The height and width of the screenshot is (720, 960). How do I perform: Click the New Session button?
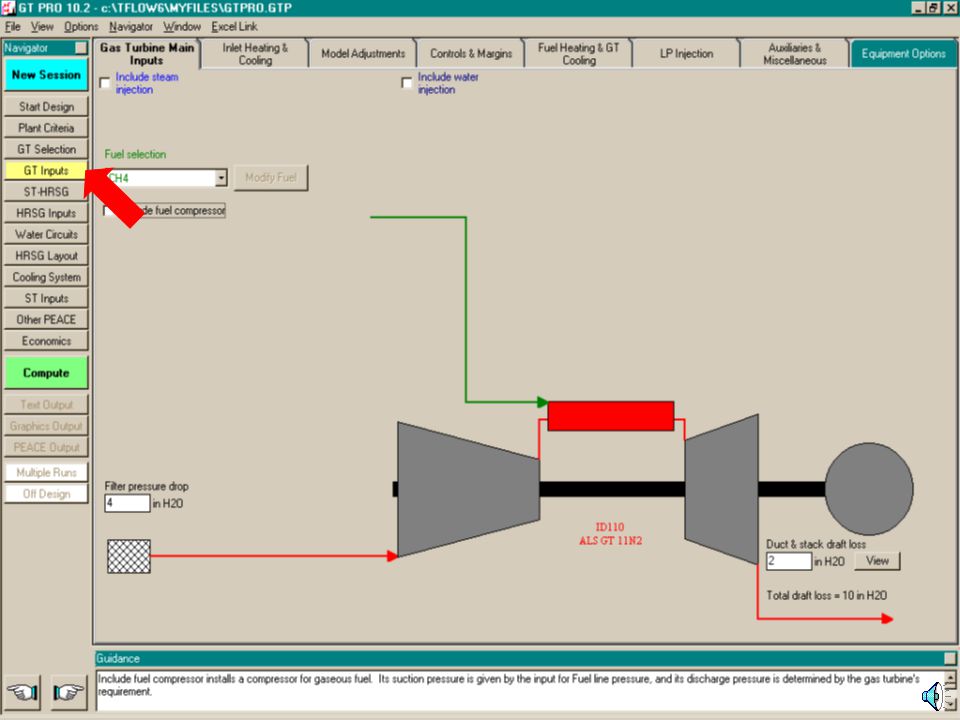(x=46, y=75)
